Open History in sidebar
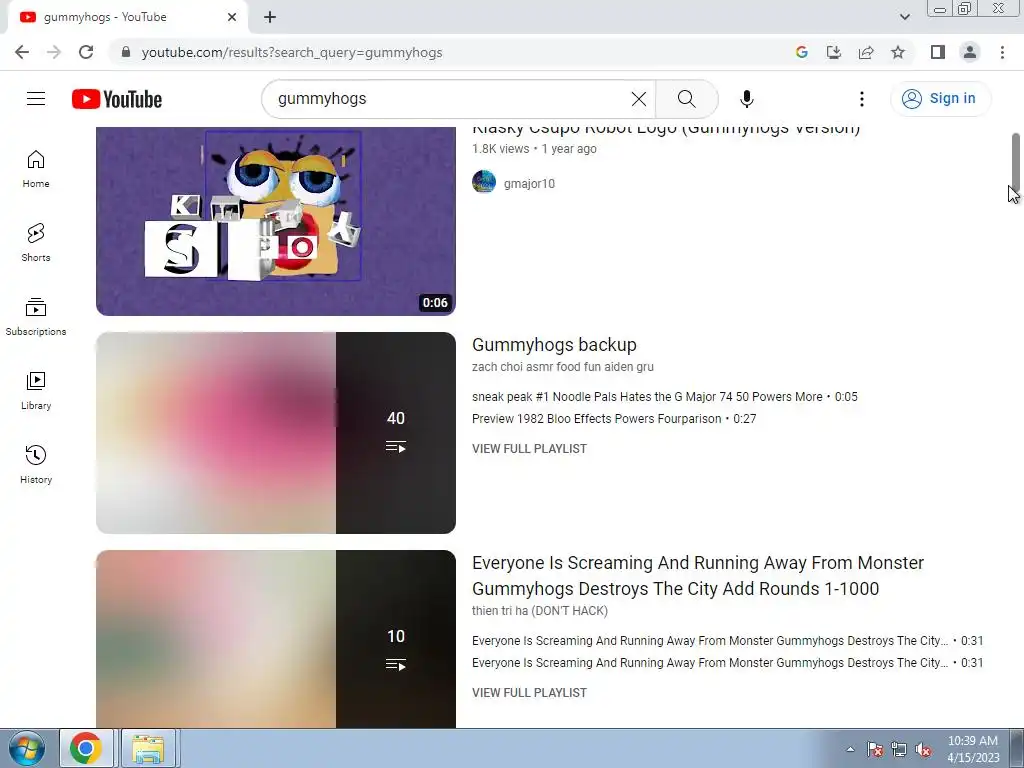Viewport: 1024px width, 768px height. point(36,464)
